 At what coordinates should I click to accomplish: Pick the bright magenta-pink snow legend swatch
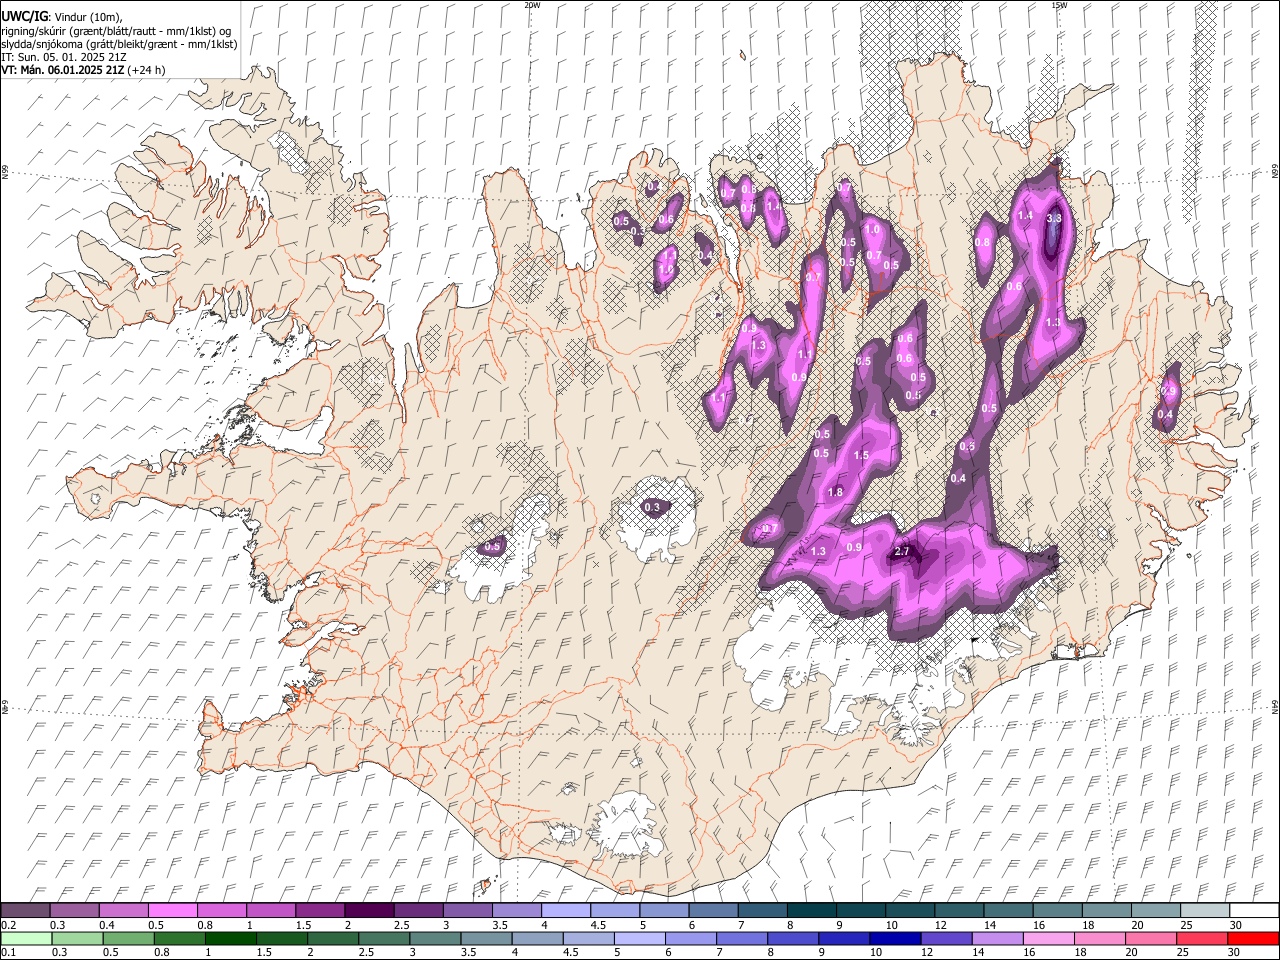[173, 911]
